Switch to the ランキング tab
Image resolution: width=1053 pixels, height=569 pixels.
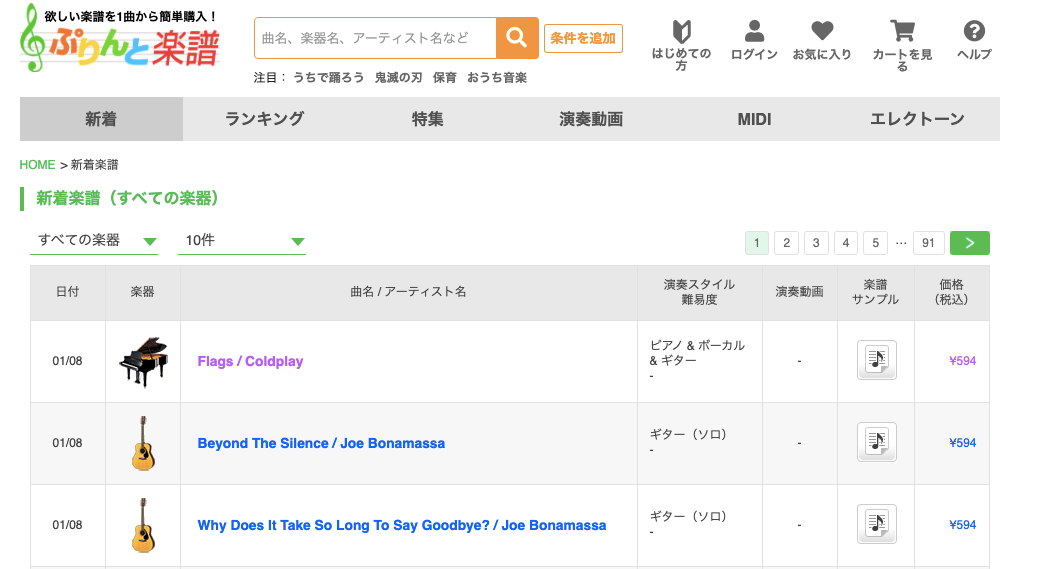point(265,119)
